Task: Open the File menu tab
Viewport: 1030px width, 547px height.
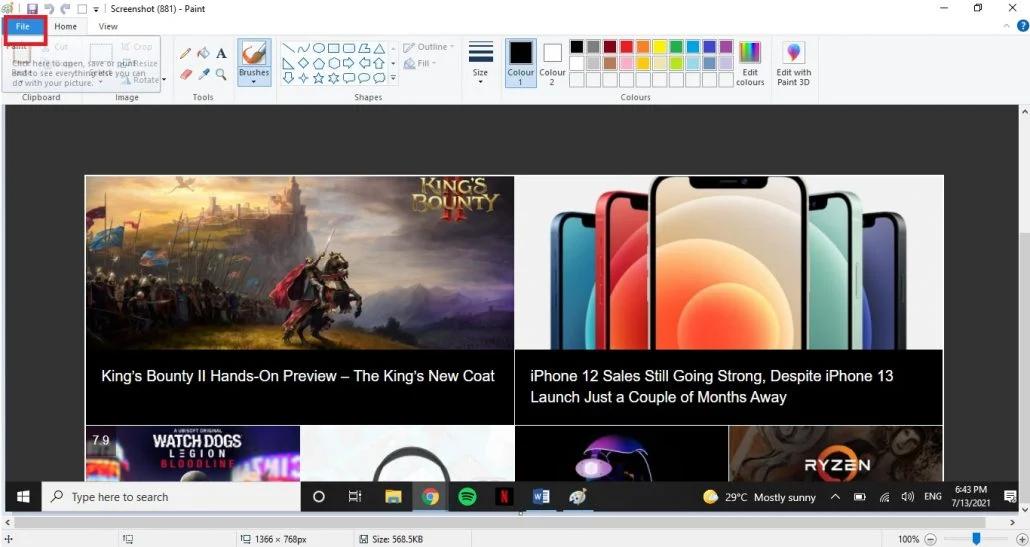Action: pos(23,26)
